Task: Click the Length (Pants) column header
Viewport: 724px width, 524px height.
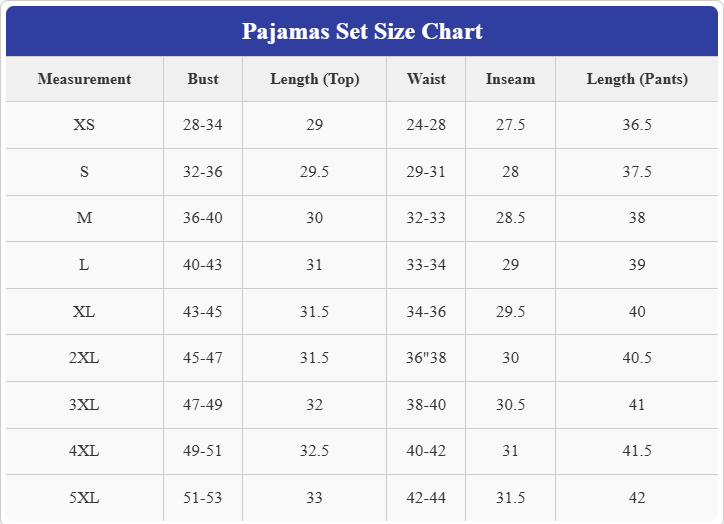Action: click(637, 79)
